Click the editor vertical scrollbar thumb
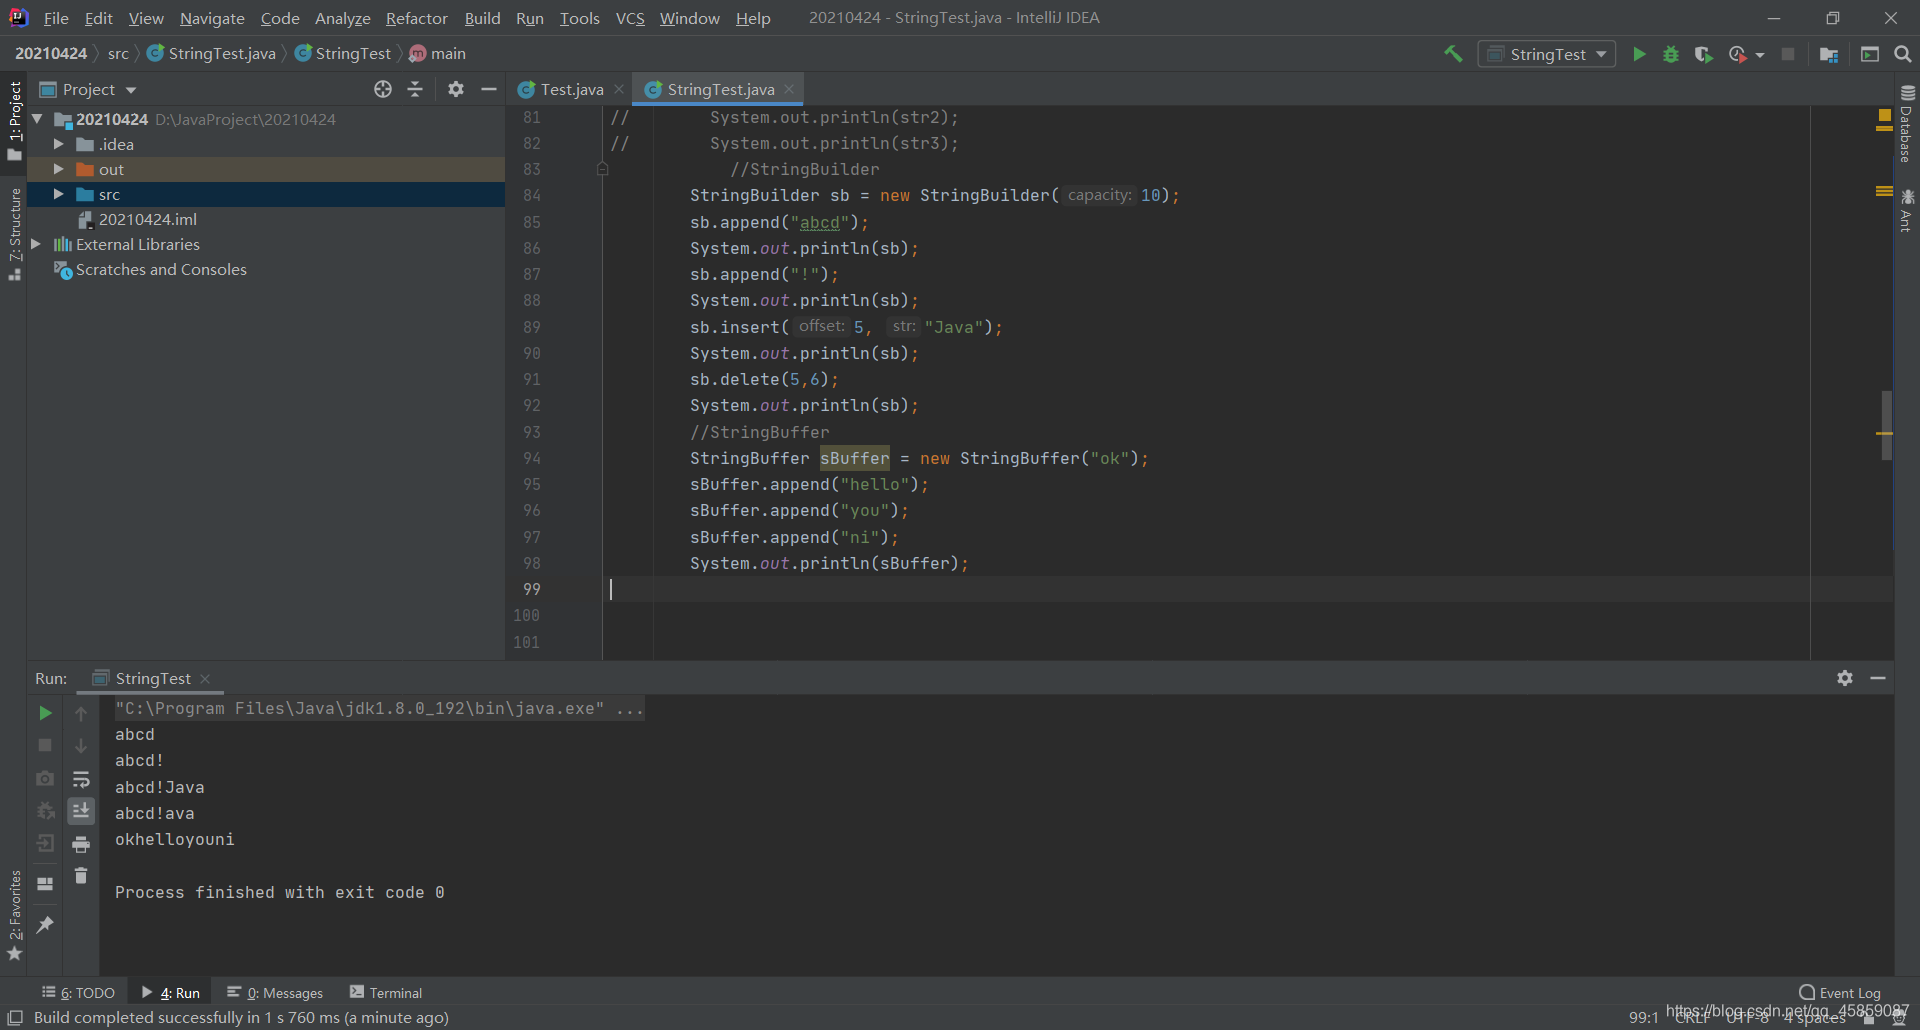1920x1030 pixels. click(x=1886, y=425)
